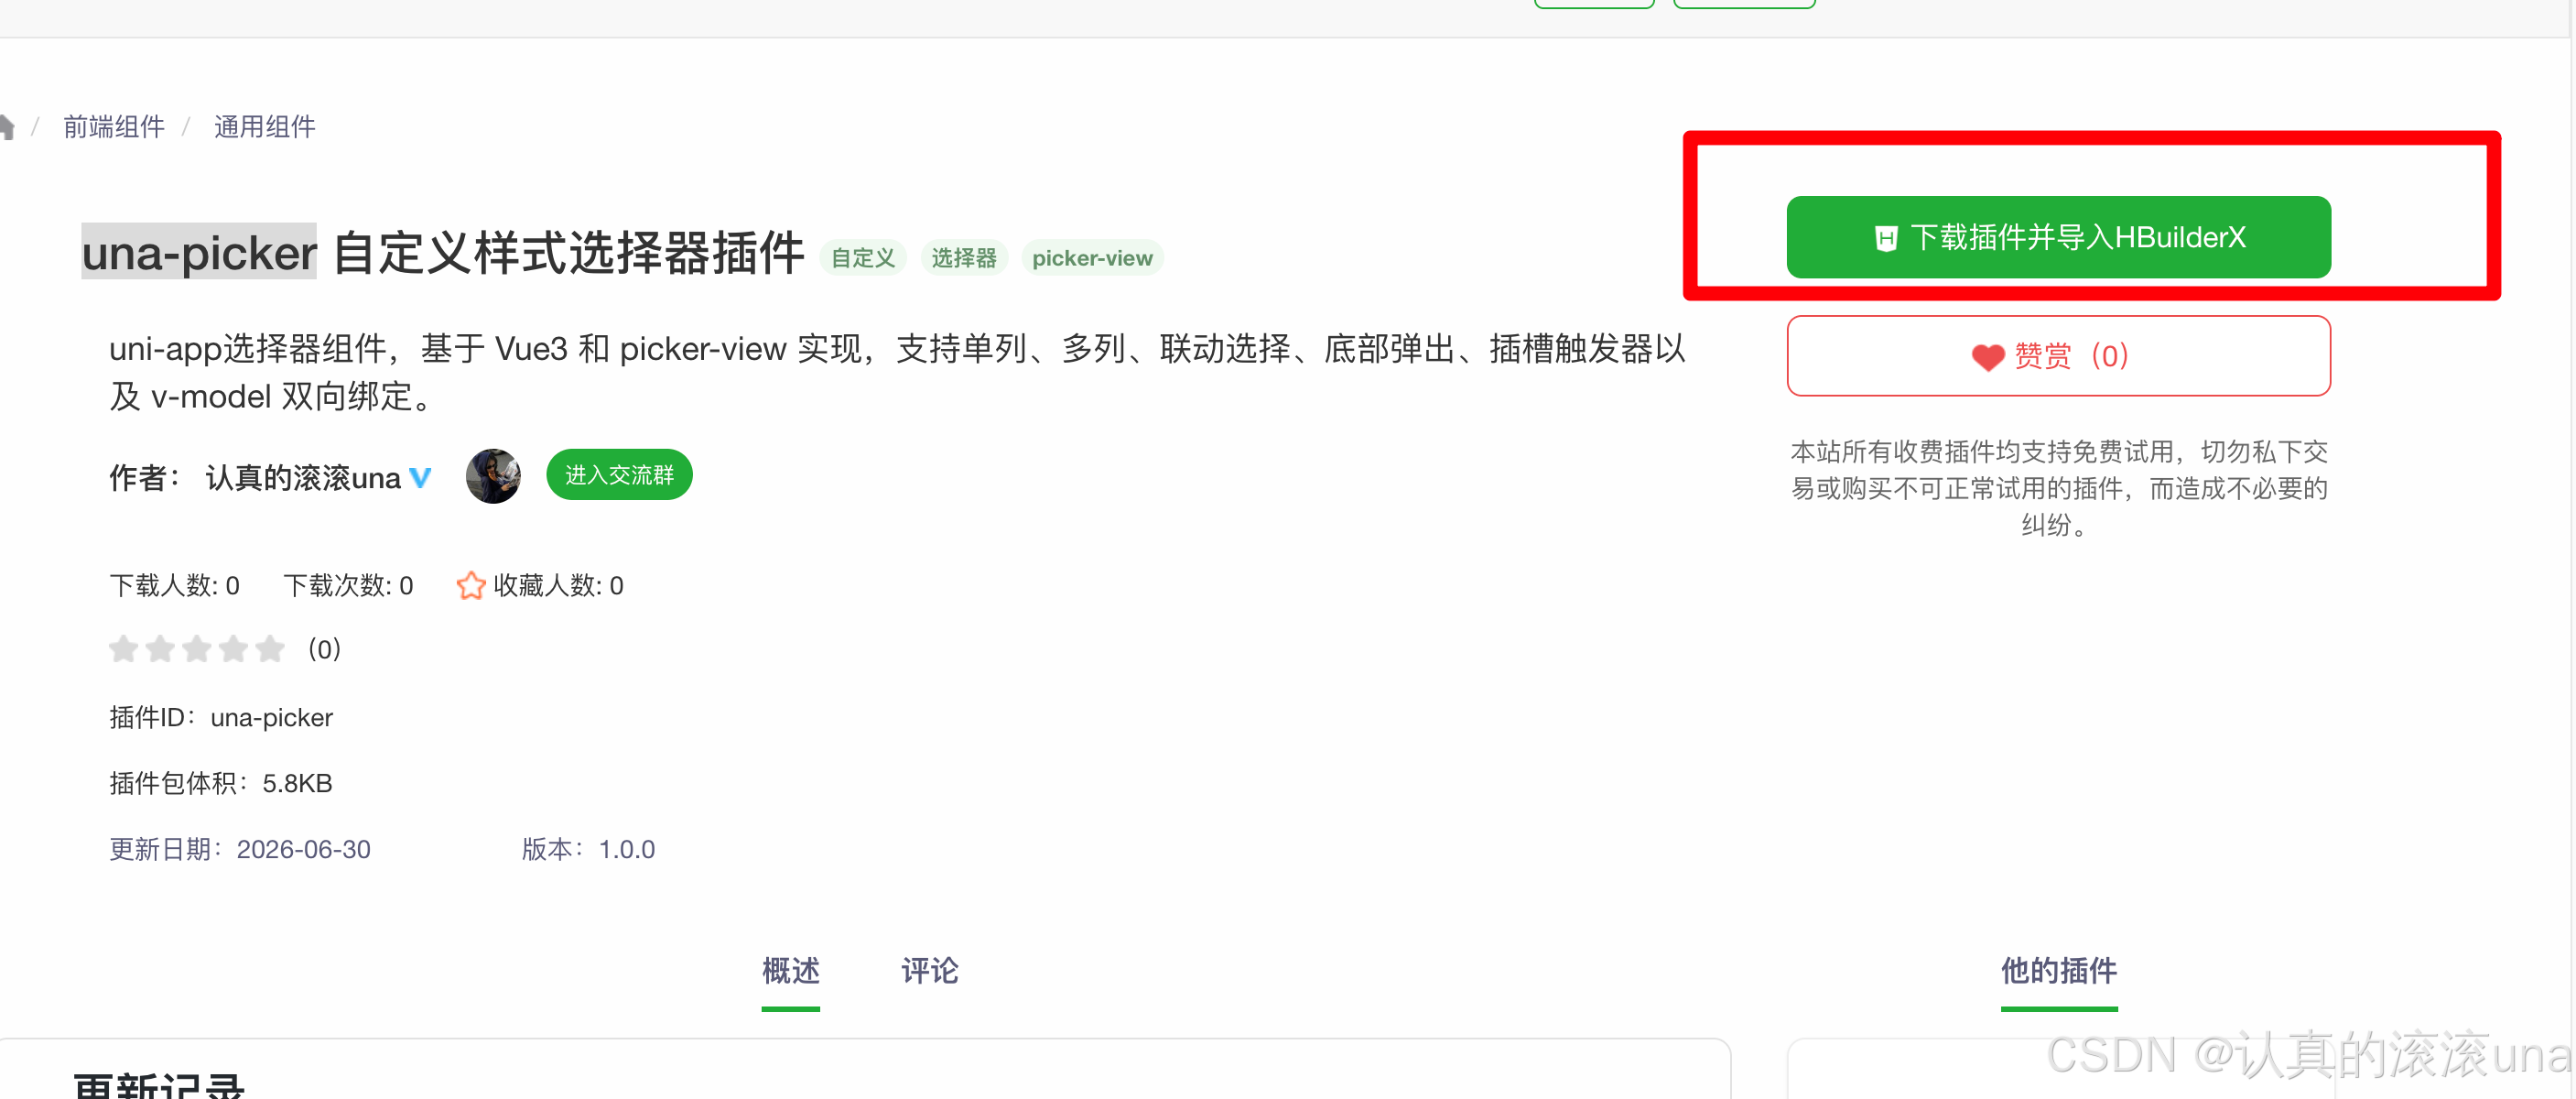Click the 选择器 tag
The width and height of the screenshot is (2576, 1099).
964,258
